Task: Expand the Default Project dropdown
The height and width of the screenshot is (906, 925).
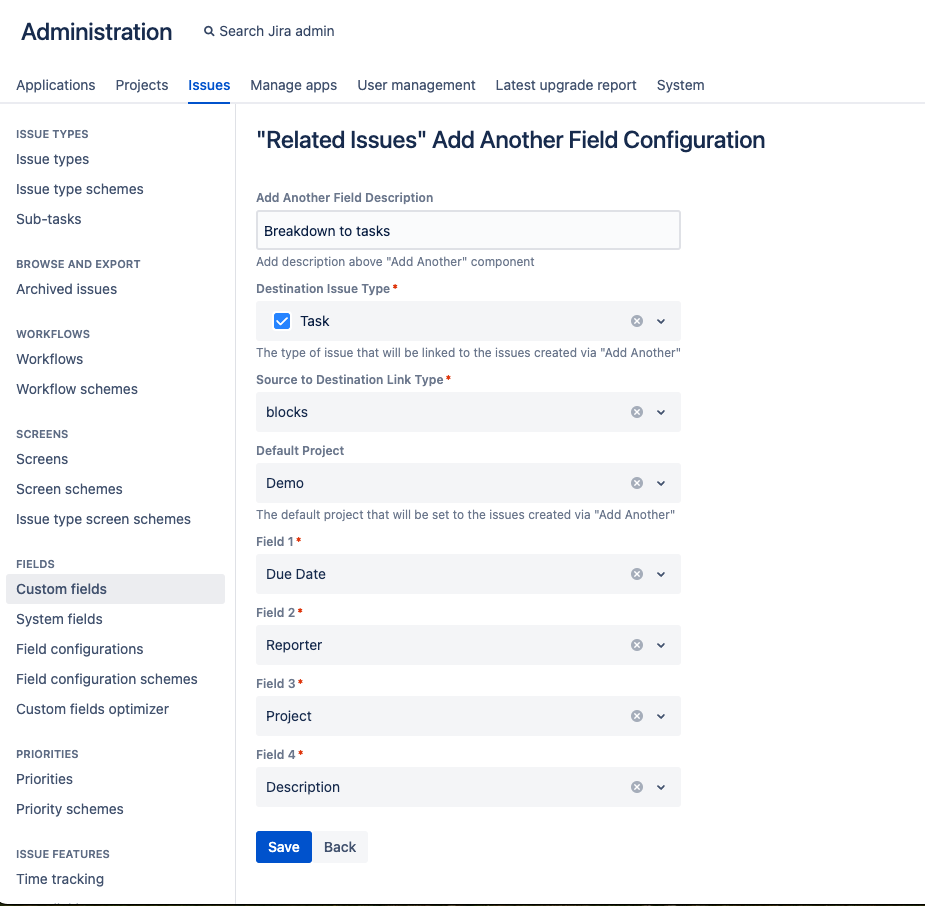Action: pos(661,483)
